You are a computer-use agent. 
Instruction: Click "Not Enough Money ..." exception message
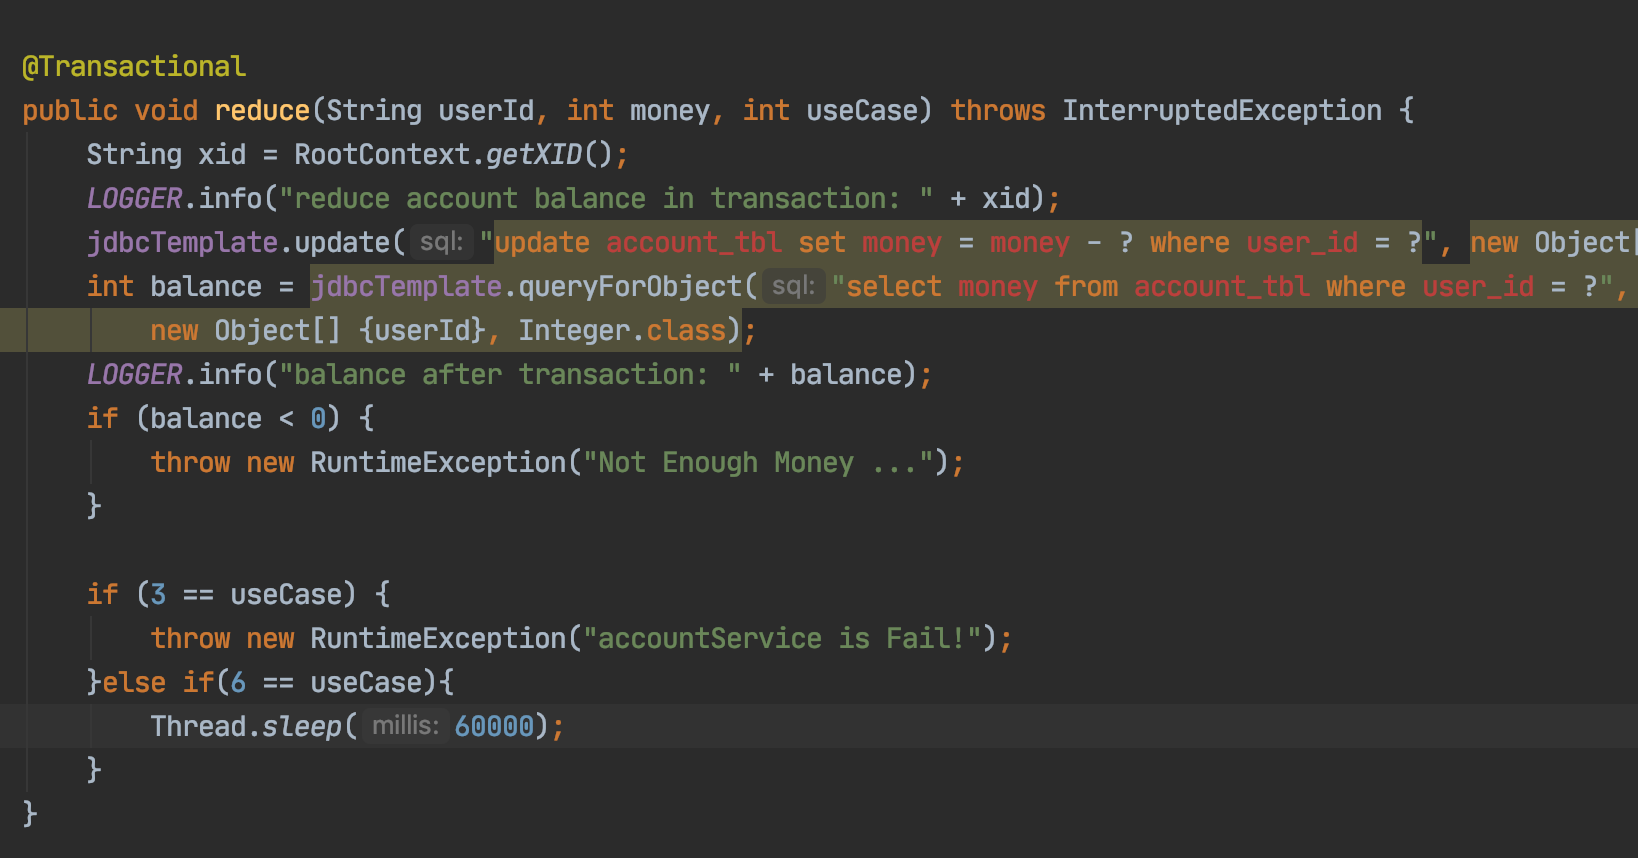758,463
